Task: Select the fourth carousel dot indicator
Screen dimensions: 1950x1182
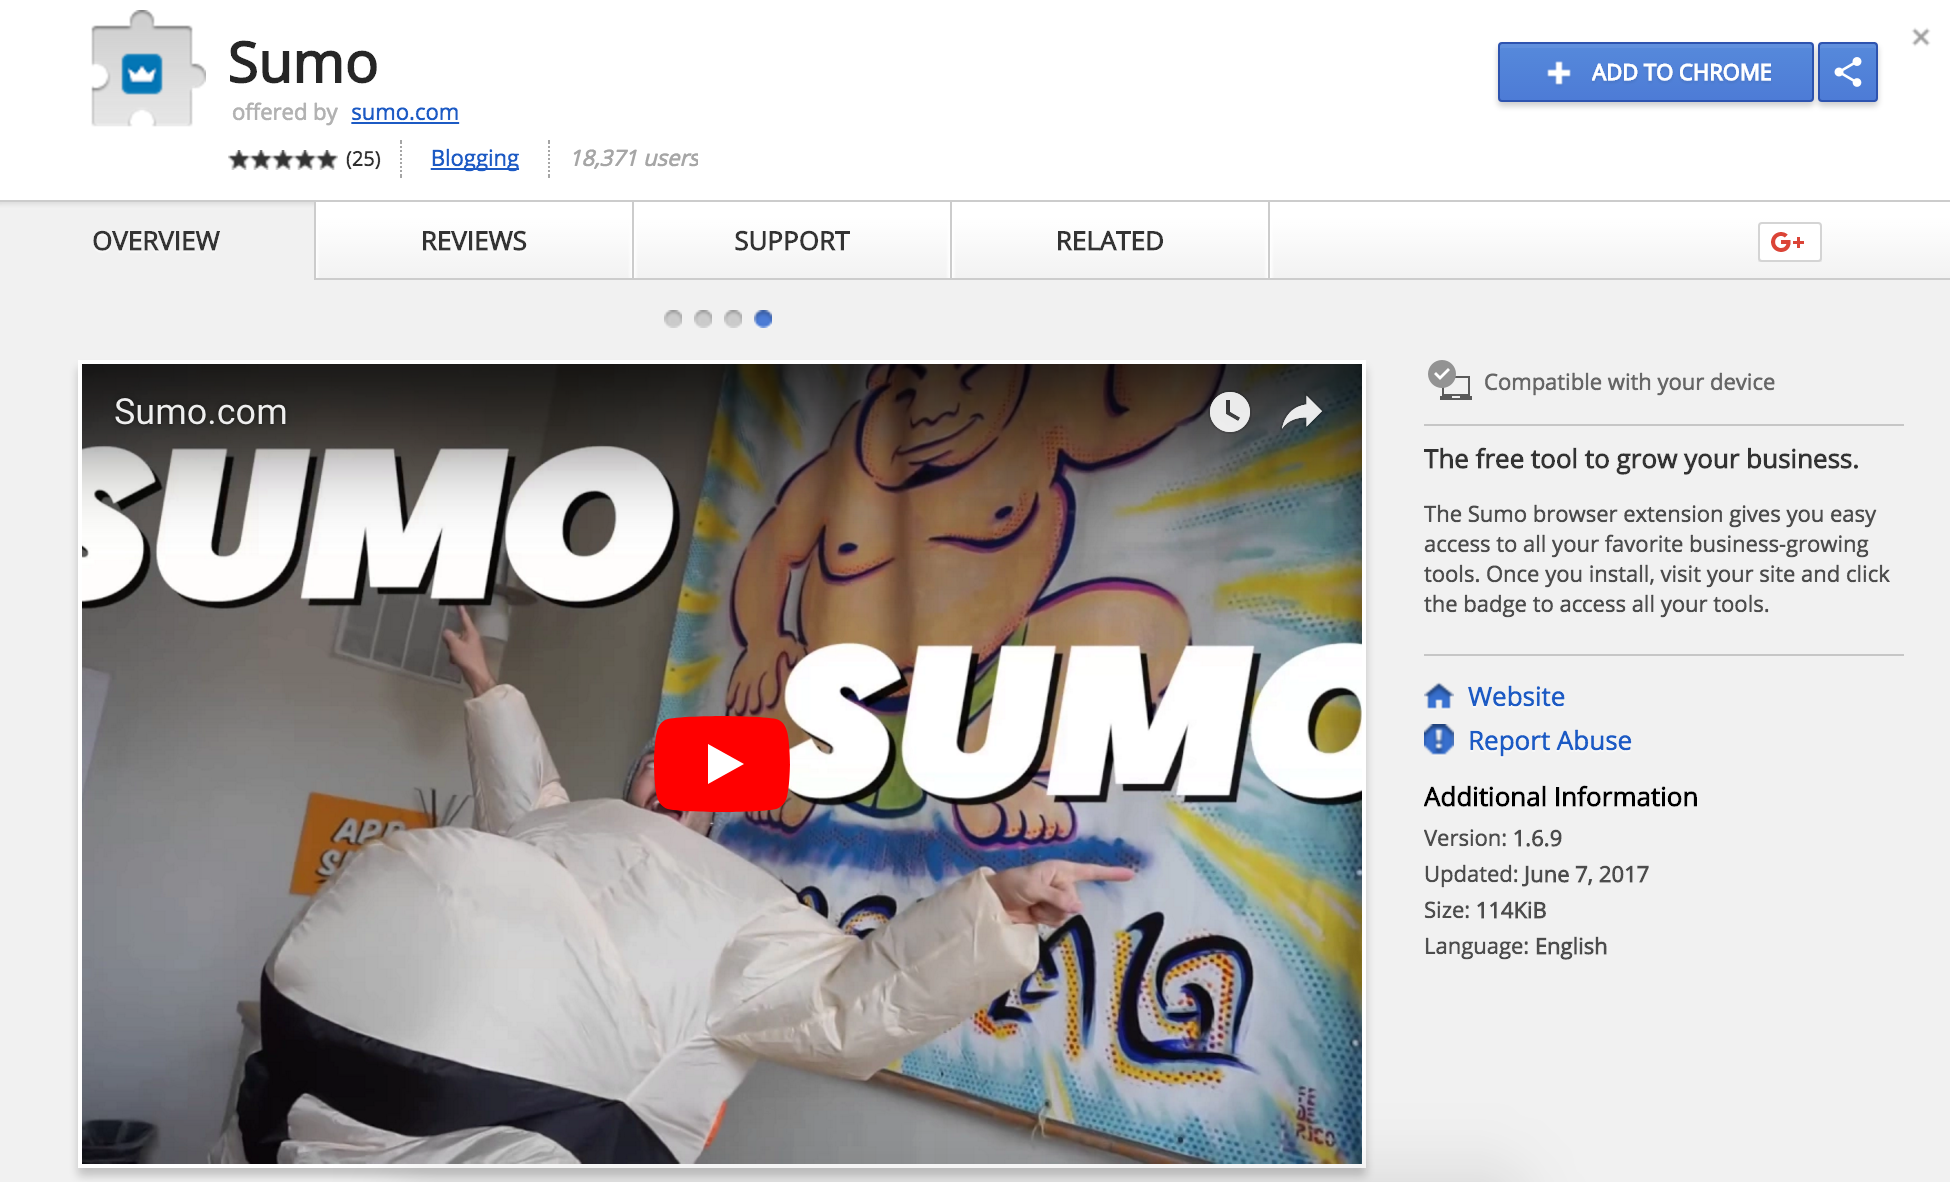Action: [x=763, y=319]
